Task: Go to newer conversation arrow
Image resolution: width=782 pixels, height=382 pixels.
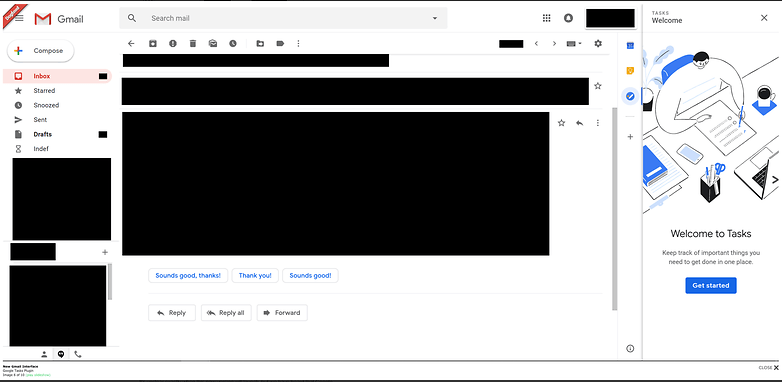Action: (x=536, y=44)
